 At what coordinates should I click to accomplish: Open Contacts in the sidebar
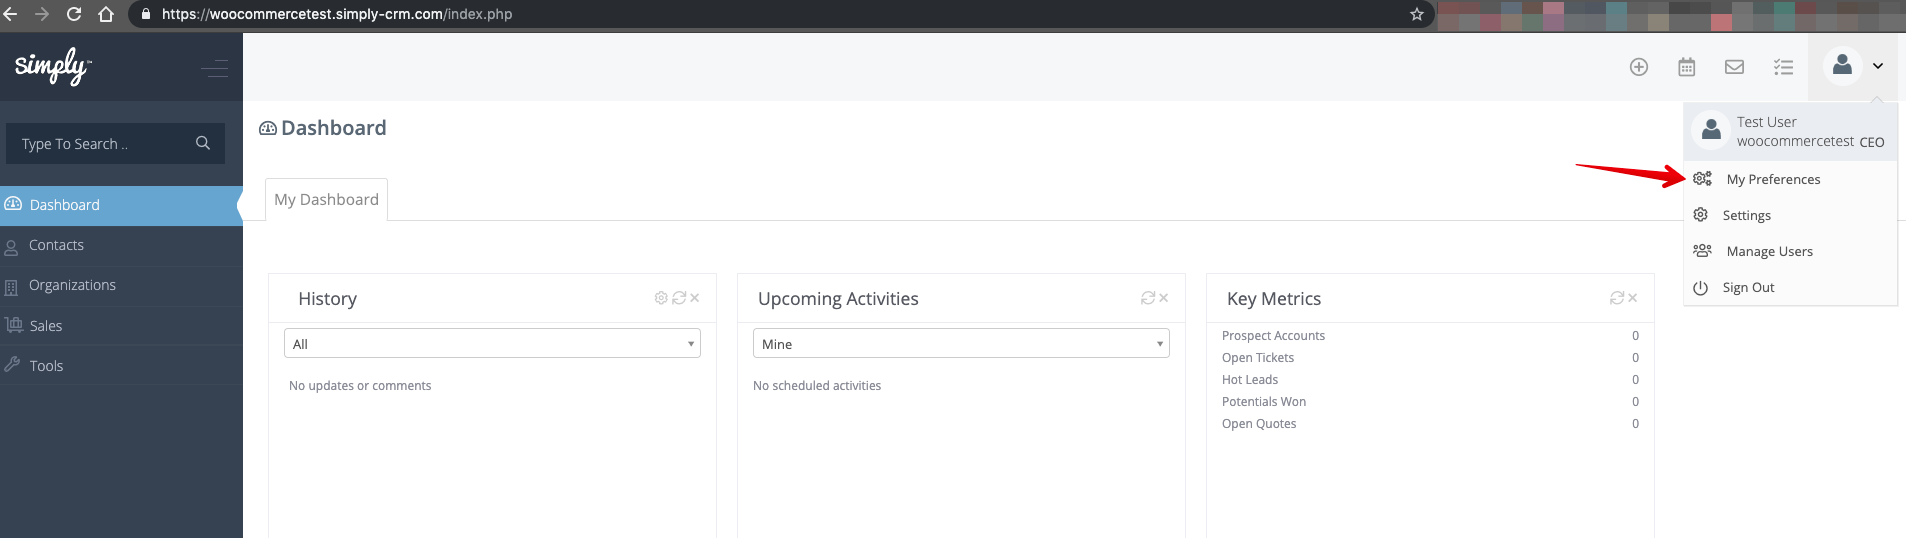(x=56, y=245)
